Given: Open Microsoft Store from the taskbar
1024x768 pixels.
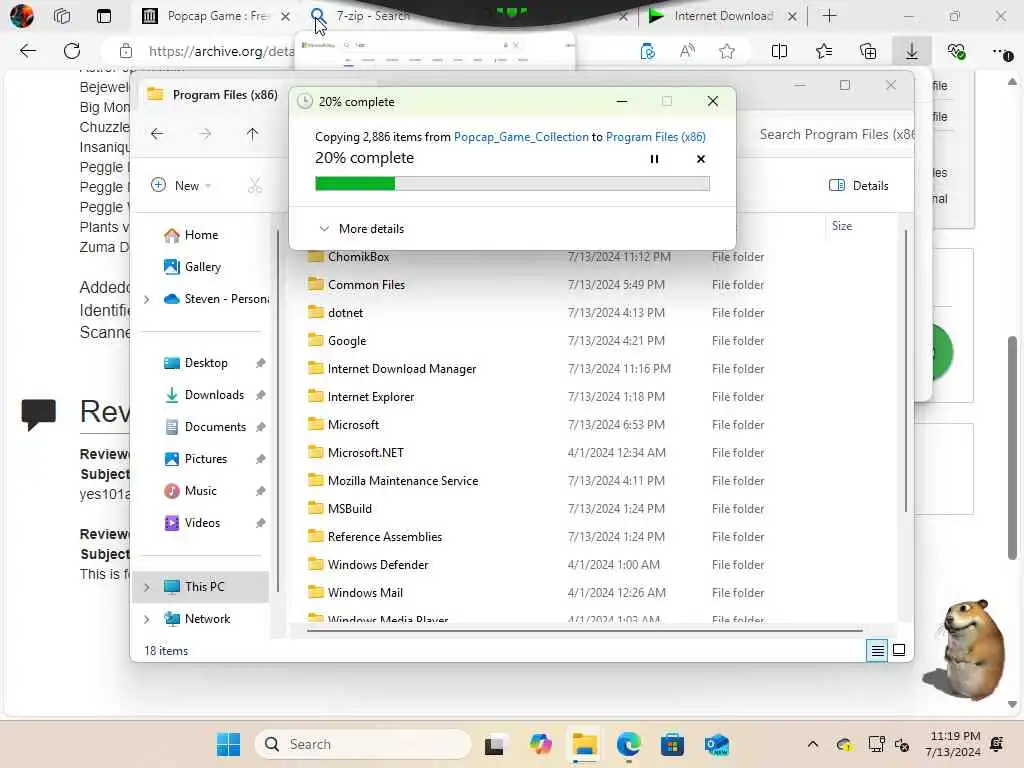Looking at the screenshot, I should pyautogui.click(x=672, y=744).
